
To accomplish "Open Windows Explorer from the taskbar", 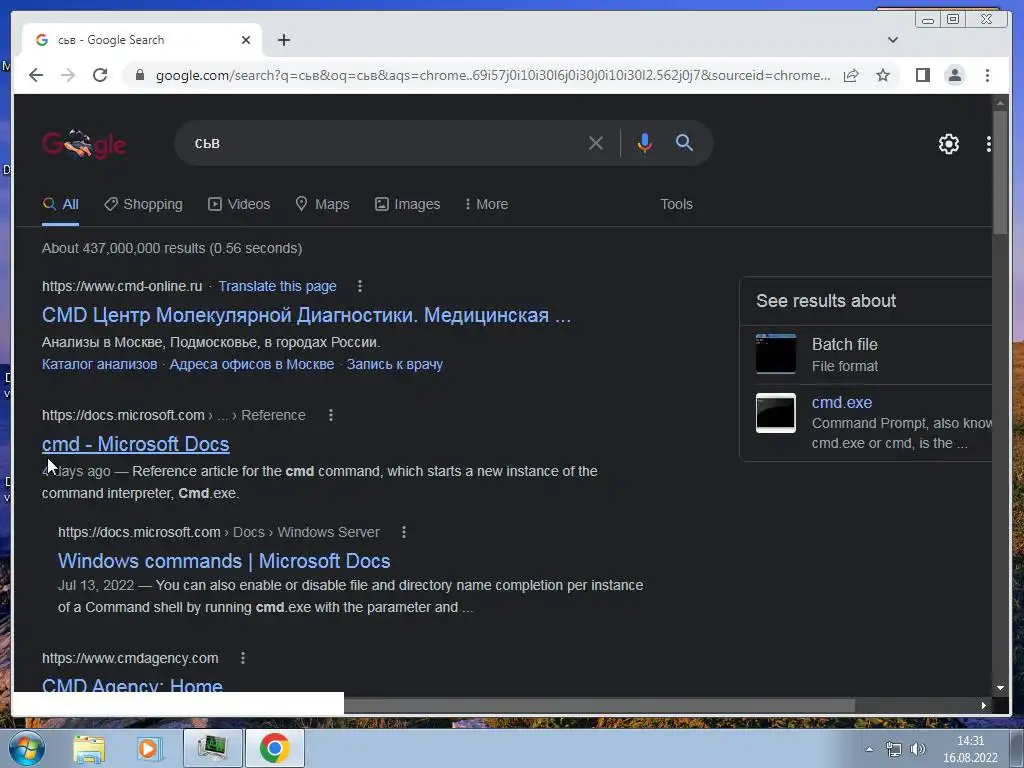I will (89, 748).
